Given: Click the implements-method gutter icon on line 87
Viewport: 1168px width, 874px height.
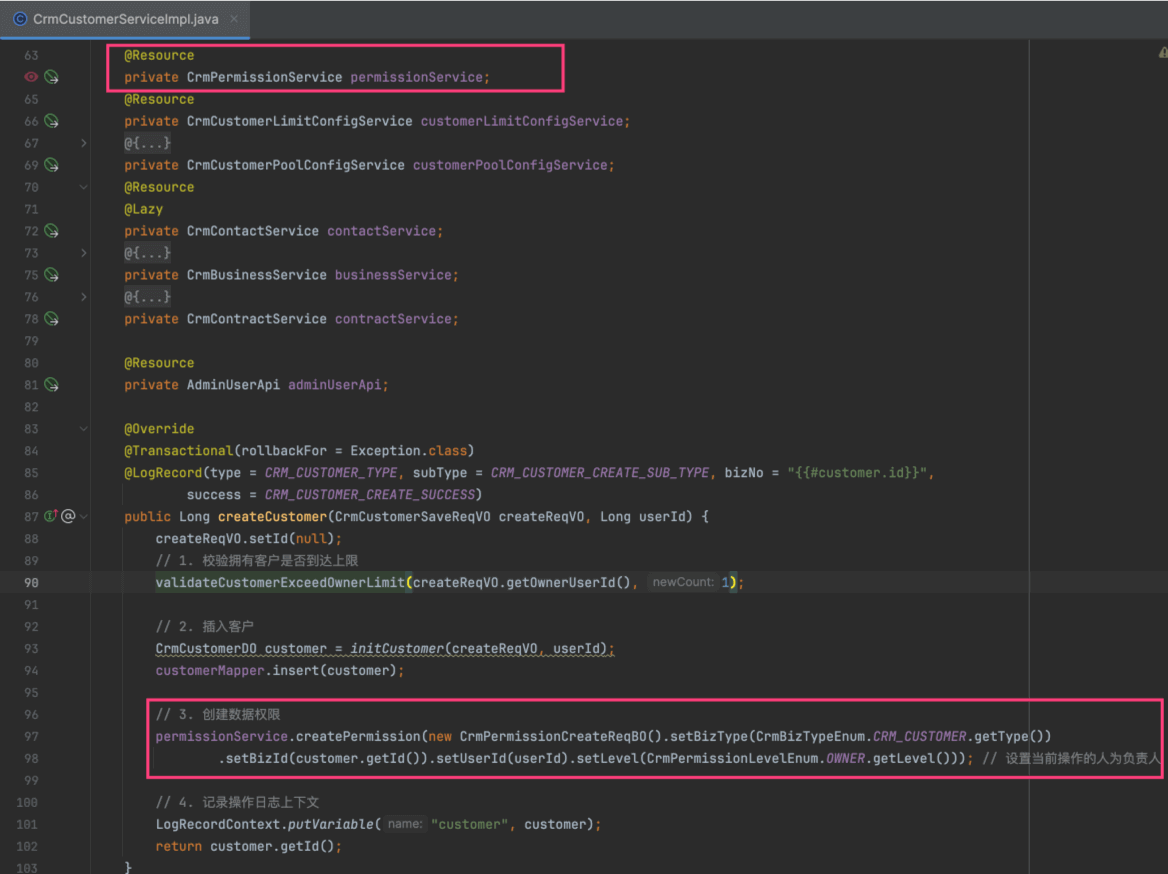Looking at the screenshot, I should [50, 517].
